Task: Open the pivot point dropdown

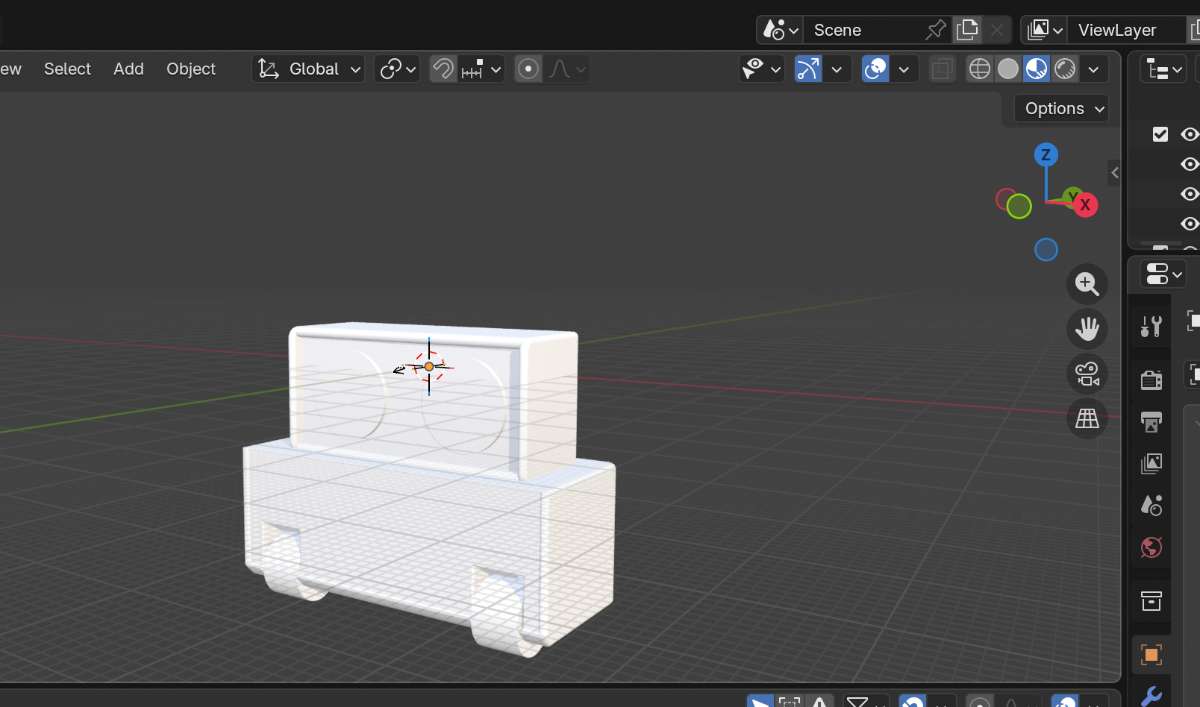Action: [397, 69]
